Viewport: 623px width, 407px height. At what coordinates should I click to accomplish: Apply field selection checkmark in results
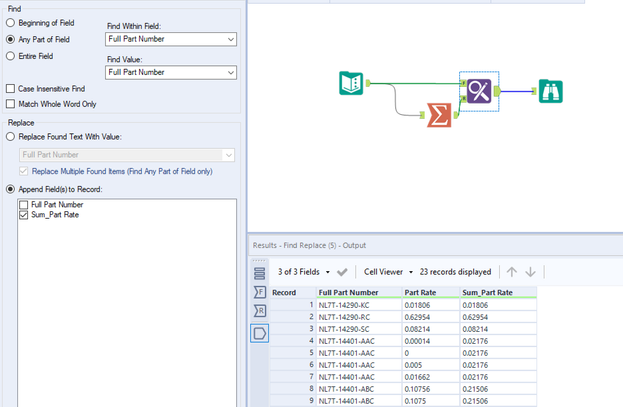click(x=342, y=272)
